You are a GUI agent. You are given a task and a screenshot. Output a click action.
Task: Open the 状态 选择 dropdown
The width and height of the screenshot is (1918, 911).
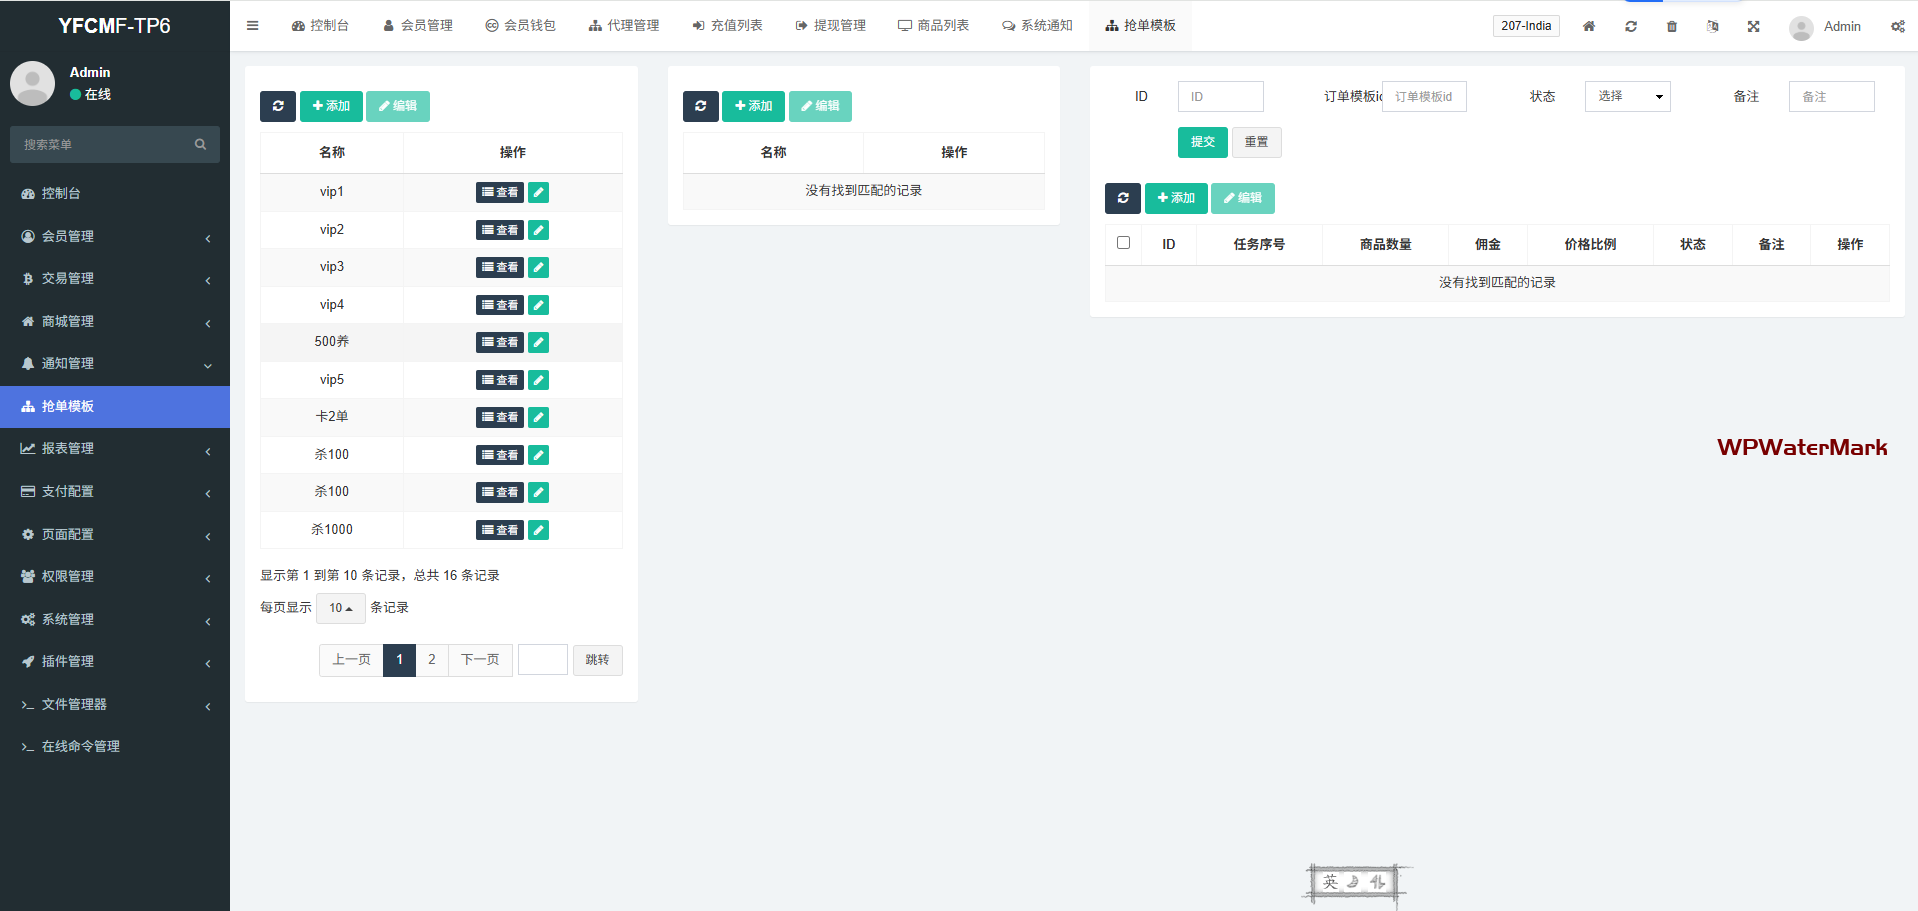tap(1627, 96)
